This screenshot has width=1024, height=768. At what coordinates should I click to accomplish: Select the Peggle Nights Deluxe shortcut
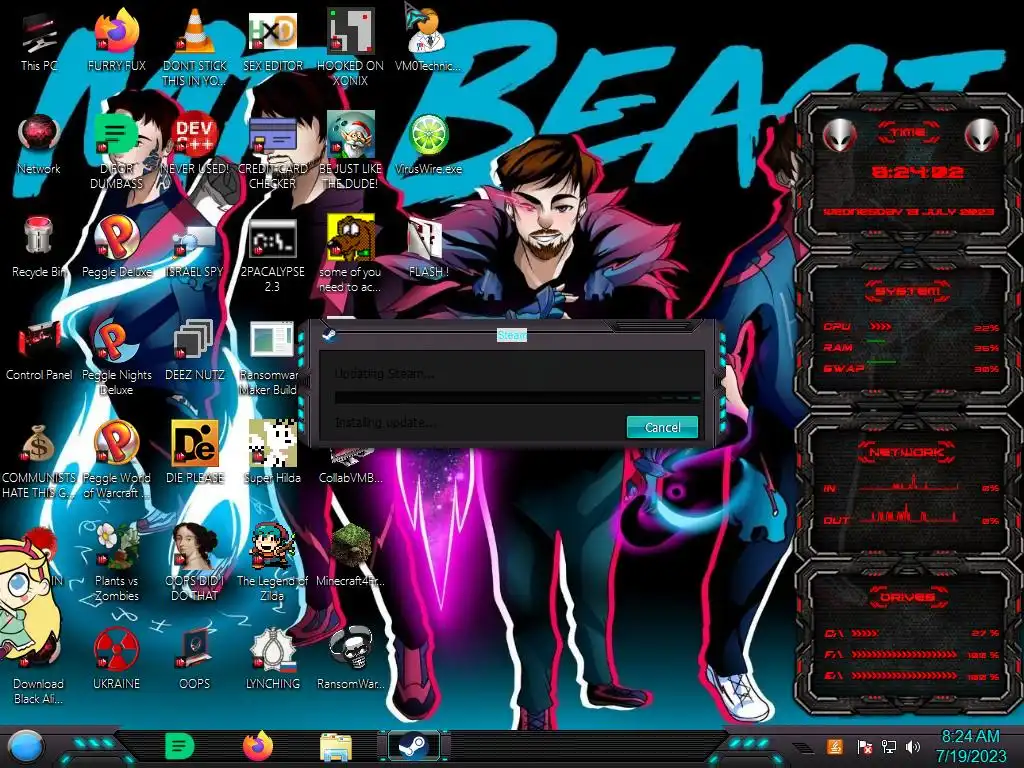(116, 358)
